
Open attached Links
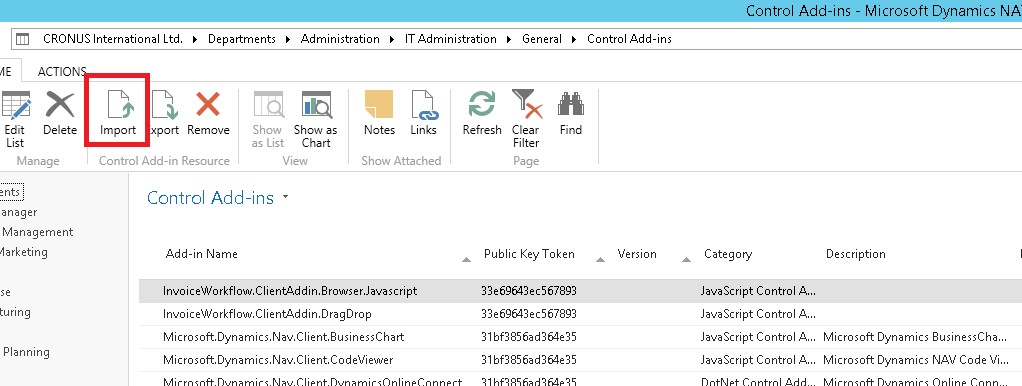click(x=423, y=114)
